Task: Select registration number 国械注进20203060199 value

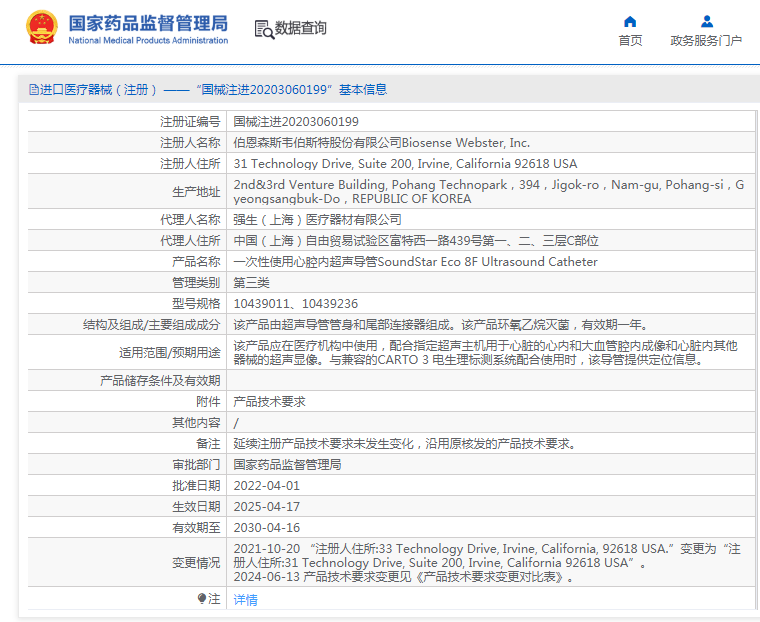Action: pyautogui.click(x=296, y=122)
